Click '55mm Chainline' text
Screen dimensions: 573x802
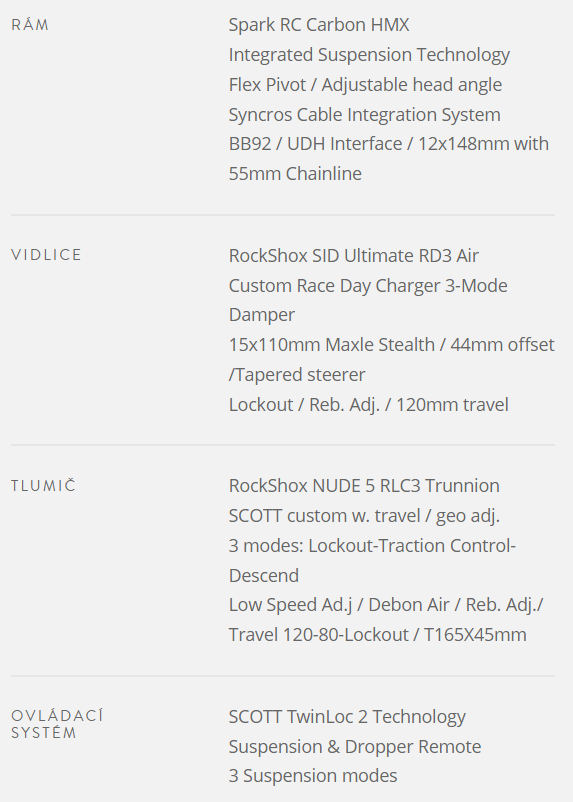click(295, 173)
